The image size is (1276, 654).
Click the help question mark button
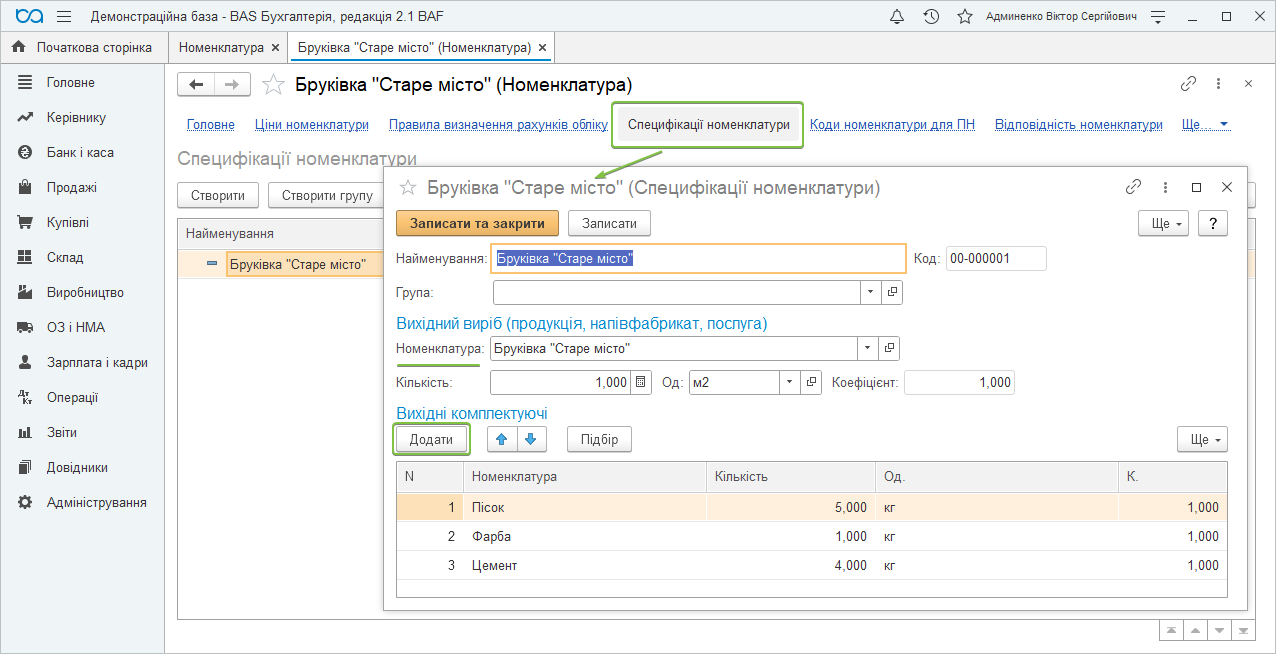[1212, 223]
